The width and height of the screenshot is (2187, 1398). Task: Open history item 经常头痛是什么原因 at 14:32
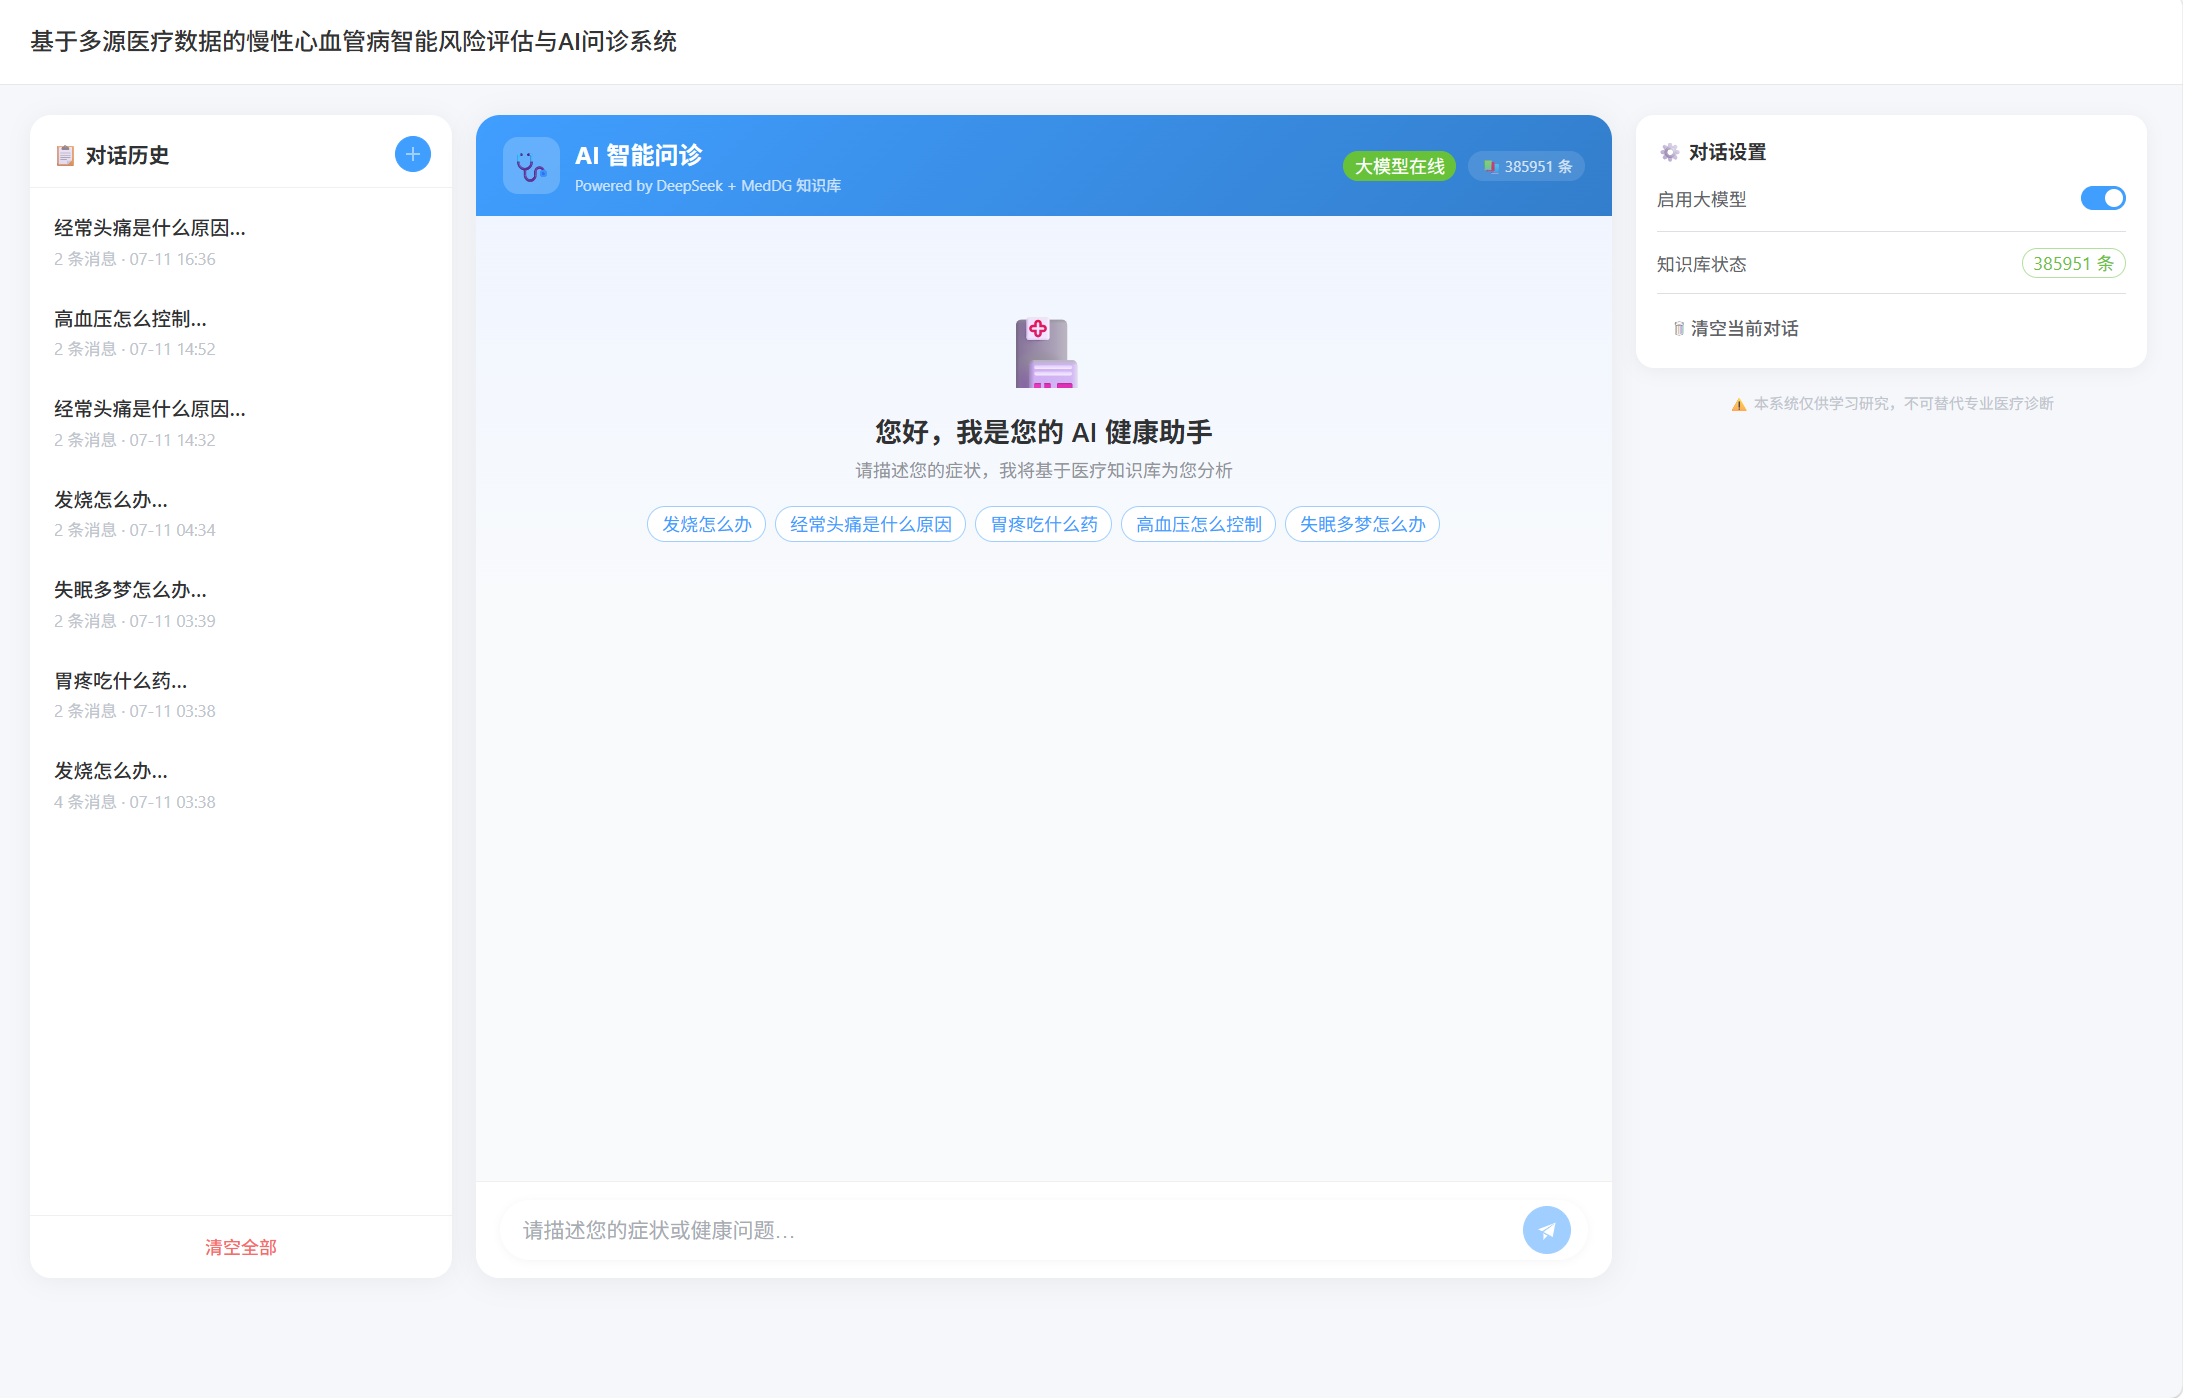coord(241,423)
